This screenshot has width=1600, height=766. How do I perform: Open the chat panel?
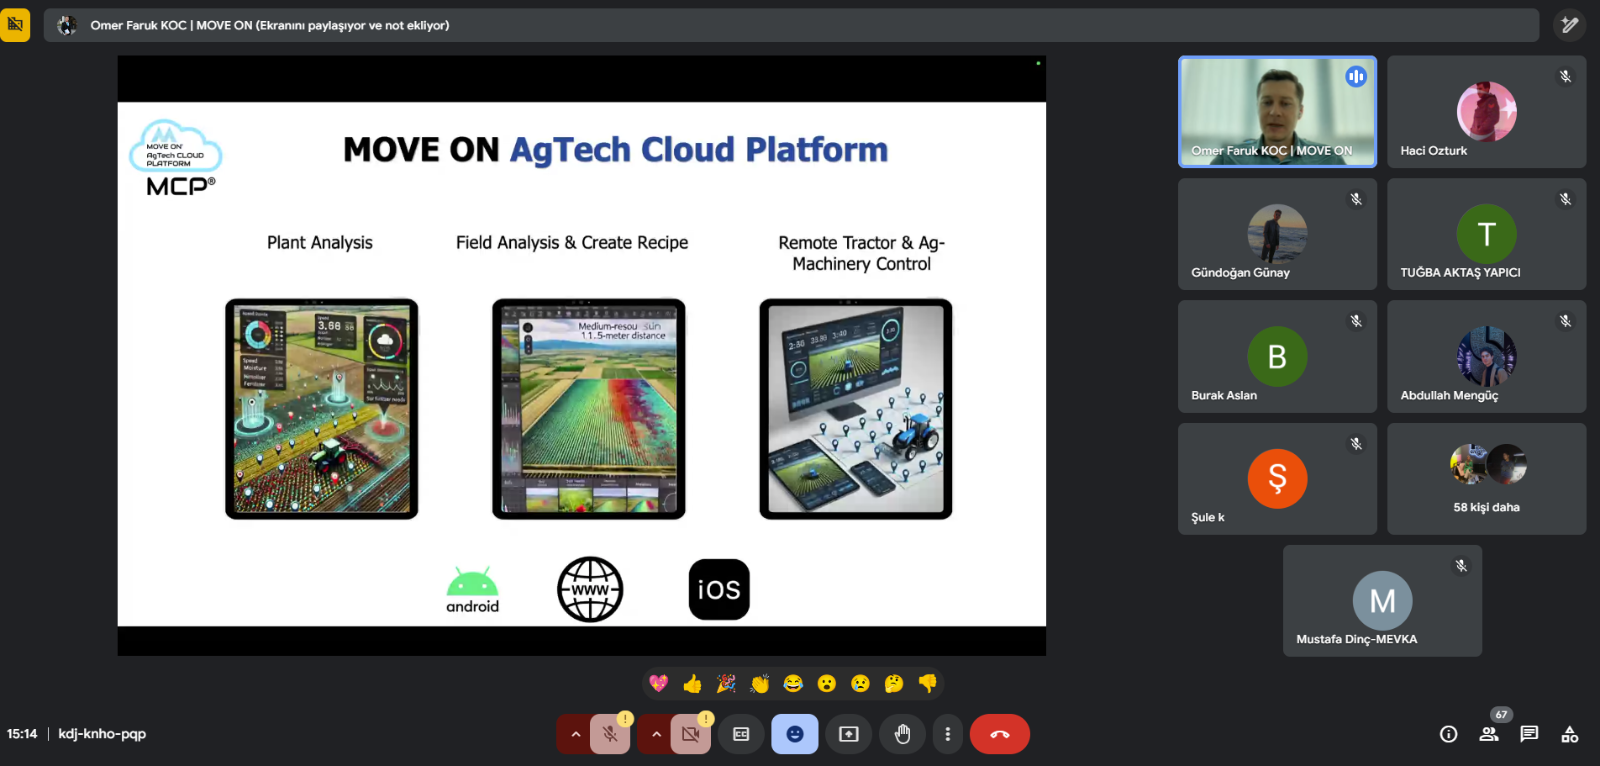(x=1529, y=734)
